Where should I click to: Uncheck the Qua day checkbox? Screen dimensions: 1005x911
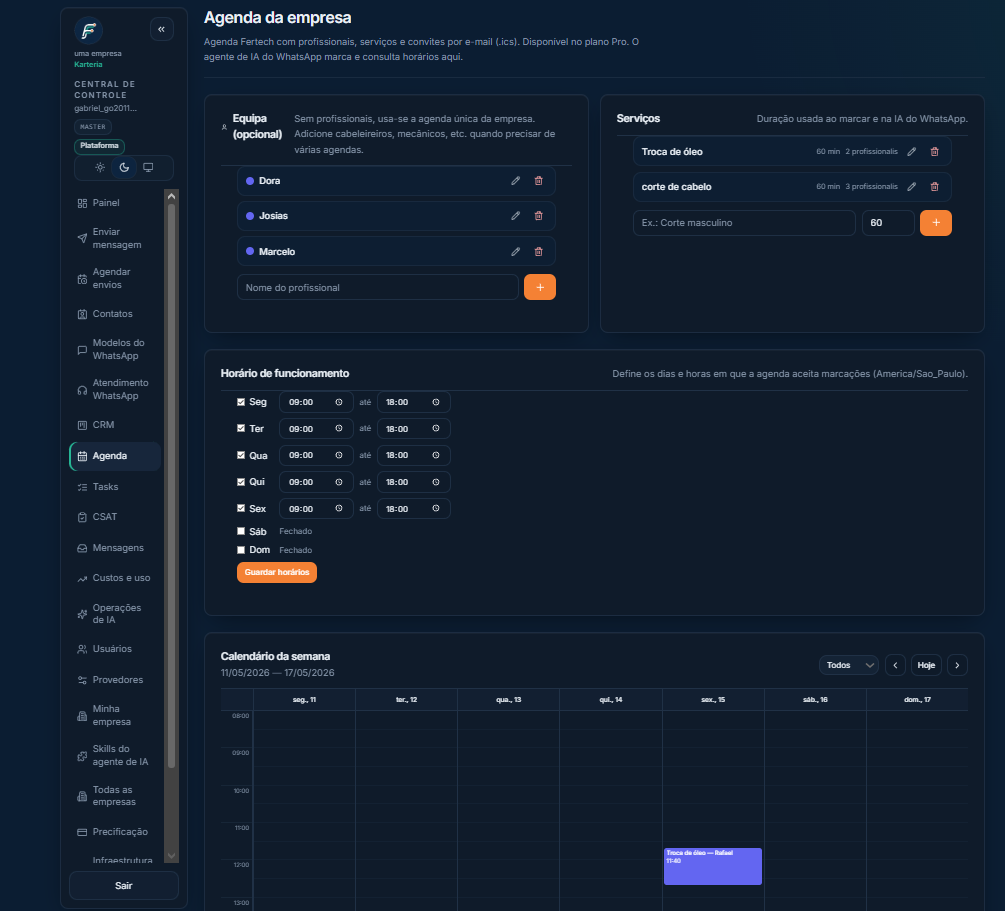tap(241, 455)
